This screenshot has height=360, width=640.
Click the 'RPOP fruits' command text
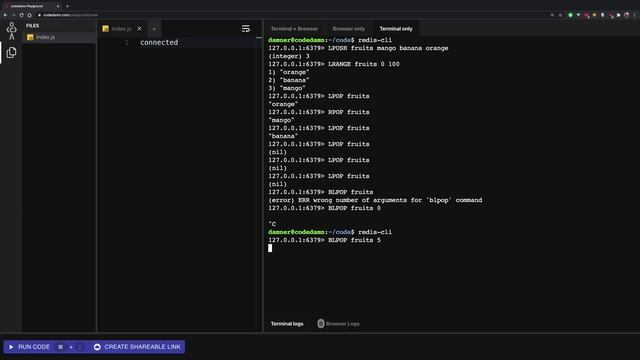coord(349,112)
